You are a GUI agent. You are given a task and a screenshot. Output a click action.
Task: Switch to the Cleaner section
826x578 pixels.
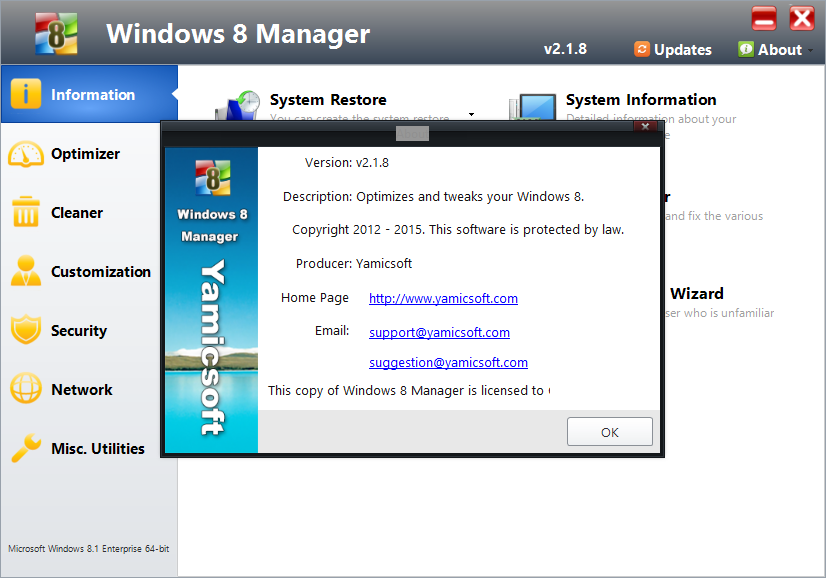77,213
